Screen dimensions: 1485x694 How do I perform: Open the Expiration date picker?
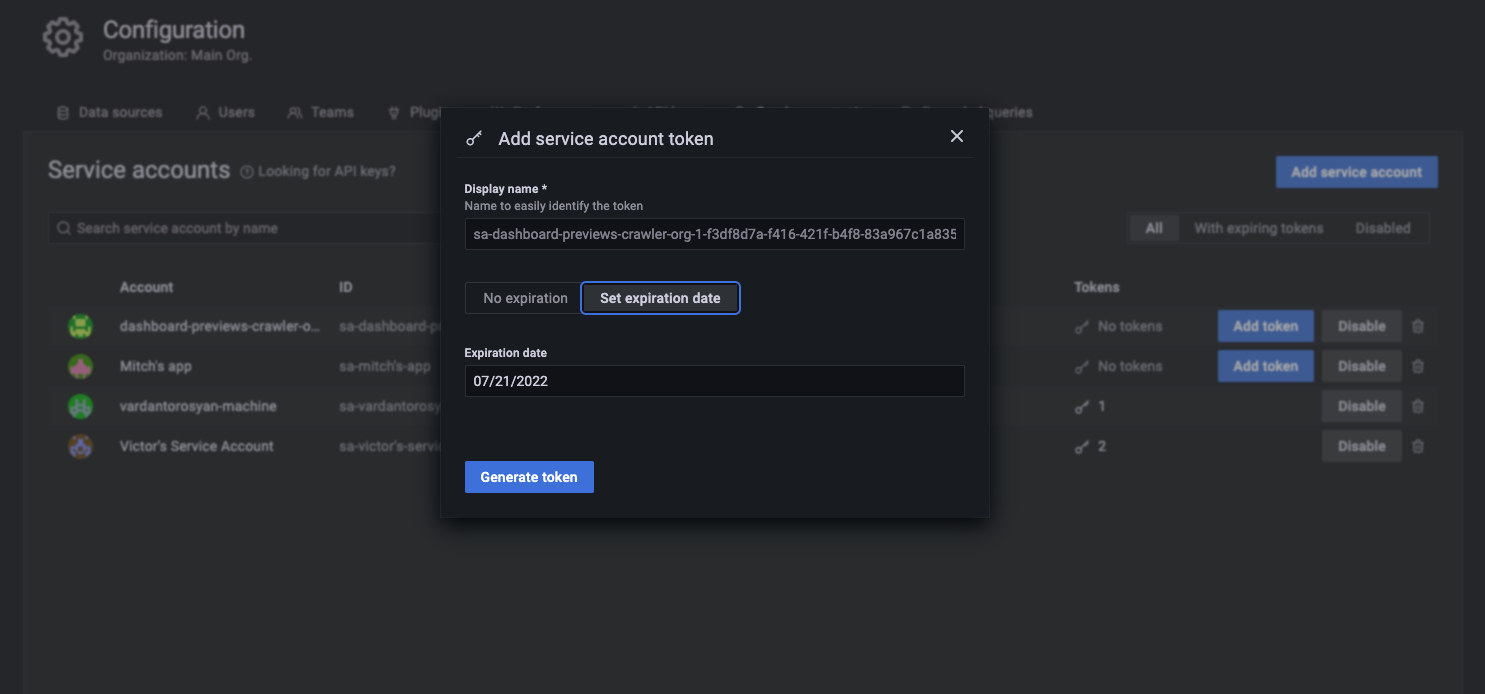714,381
